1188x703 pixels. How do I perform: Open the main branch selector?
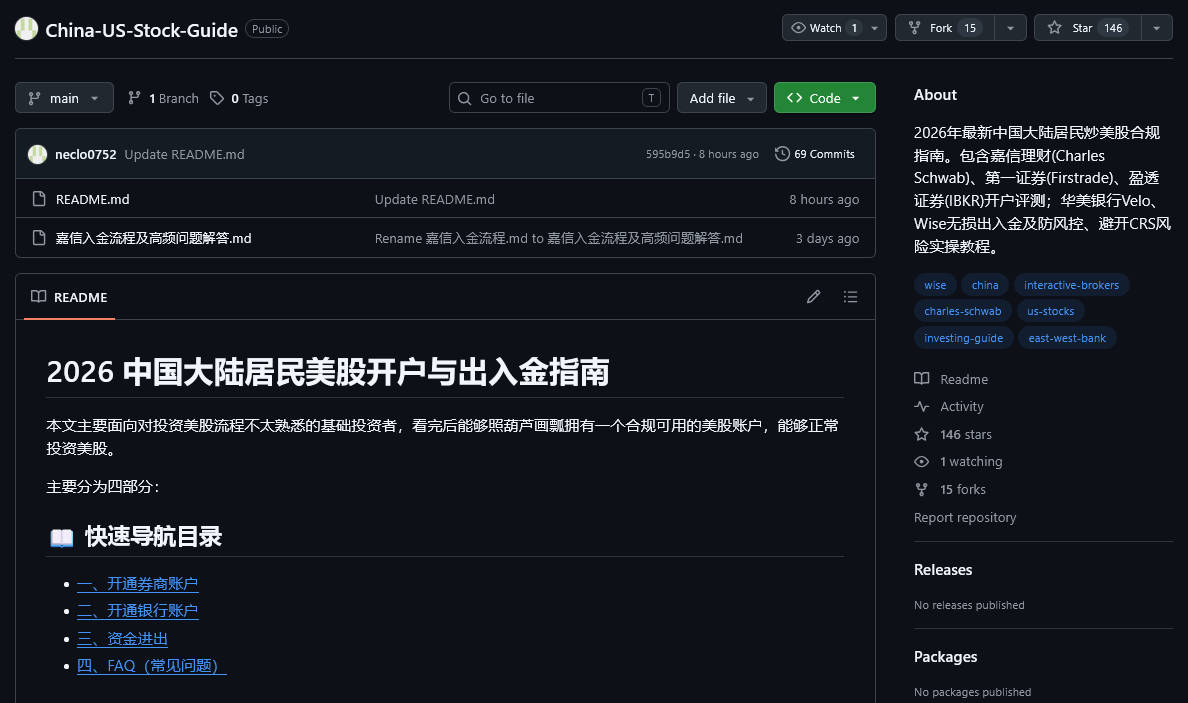64,98
